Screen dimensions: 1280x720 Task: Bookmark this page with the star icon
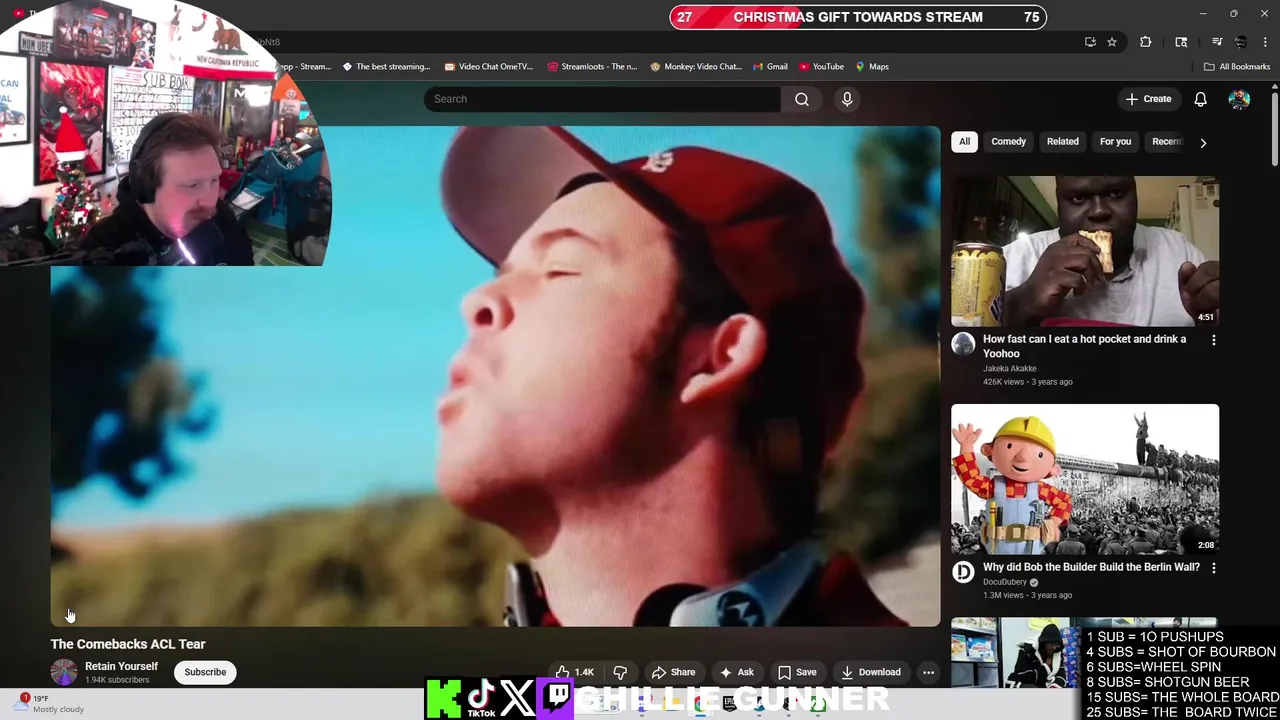(1112, 42)
